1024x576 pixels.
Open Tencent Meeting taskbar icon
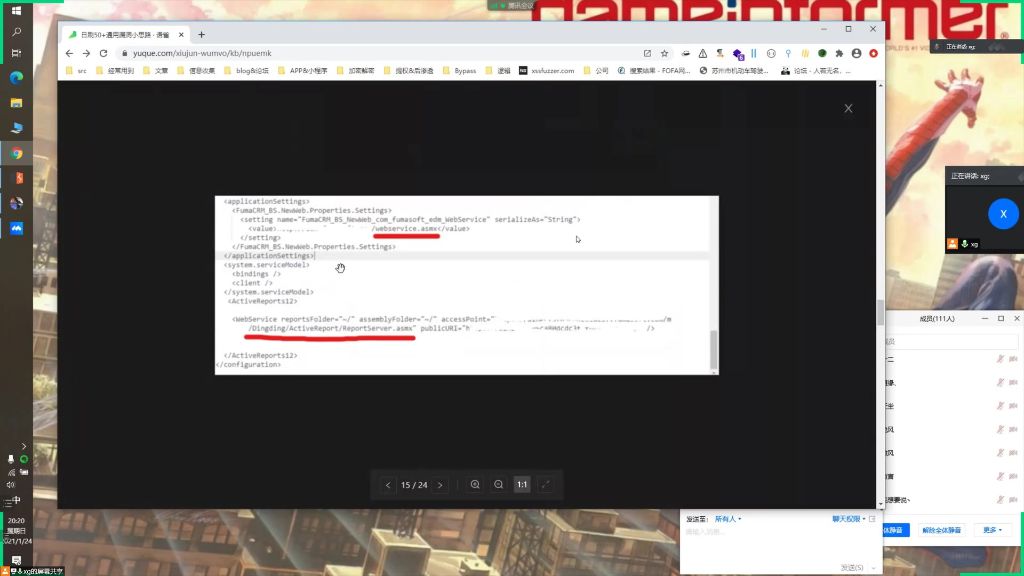point(16,228)
